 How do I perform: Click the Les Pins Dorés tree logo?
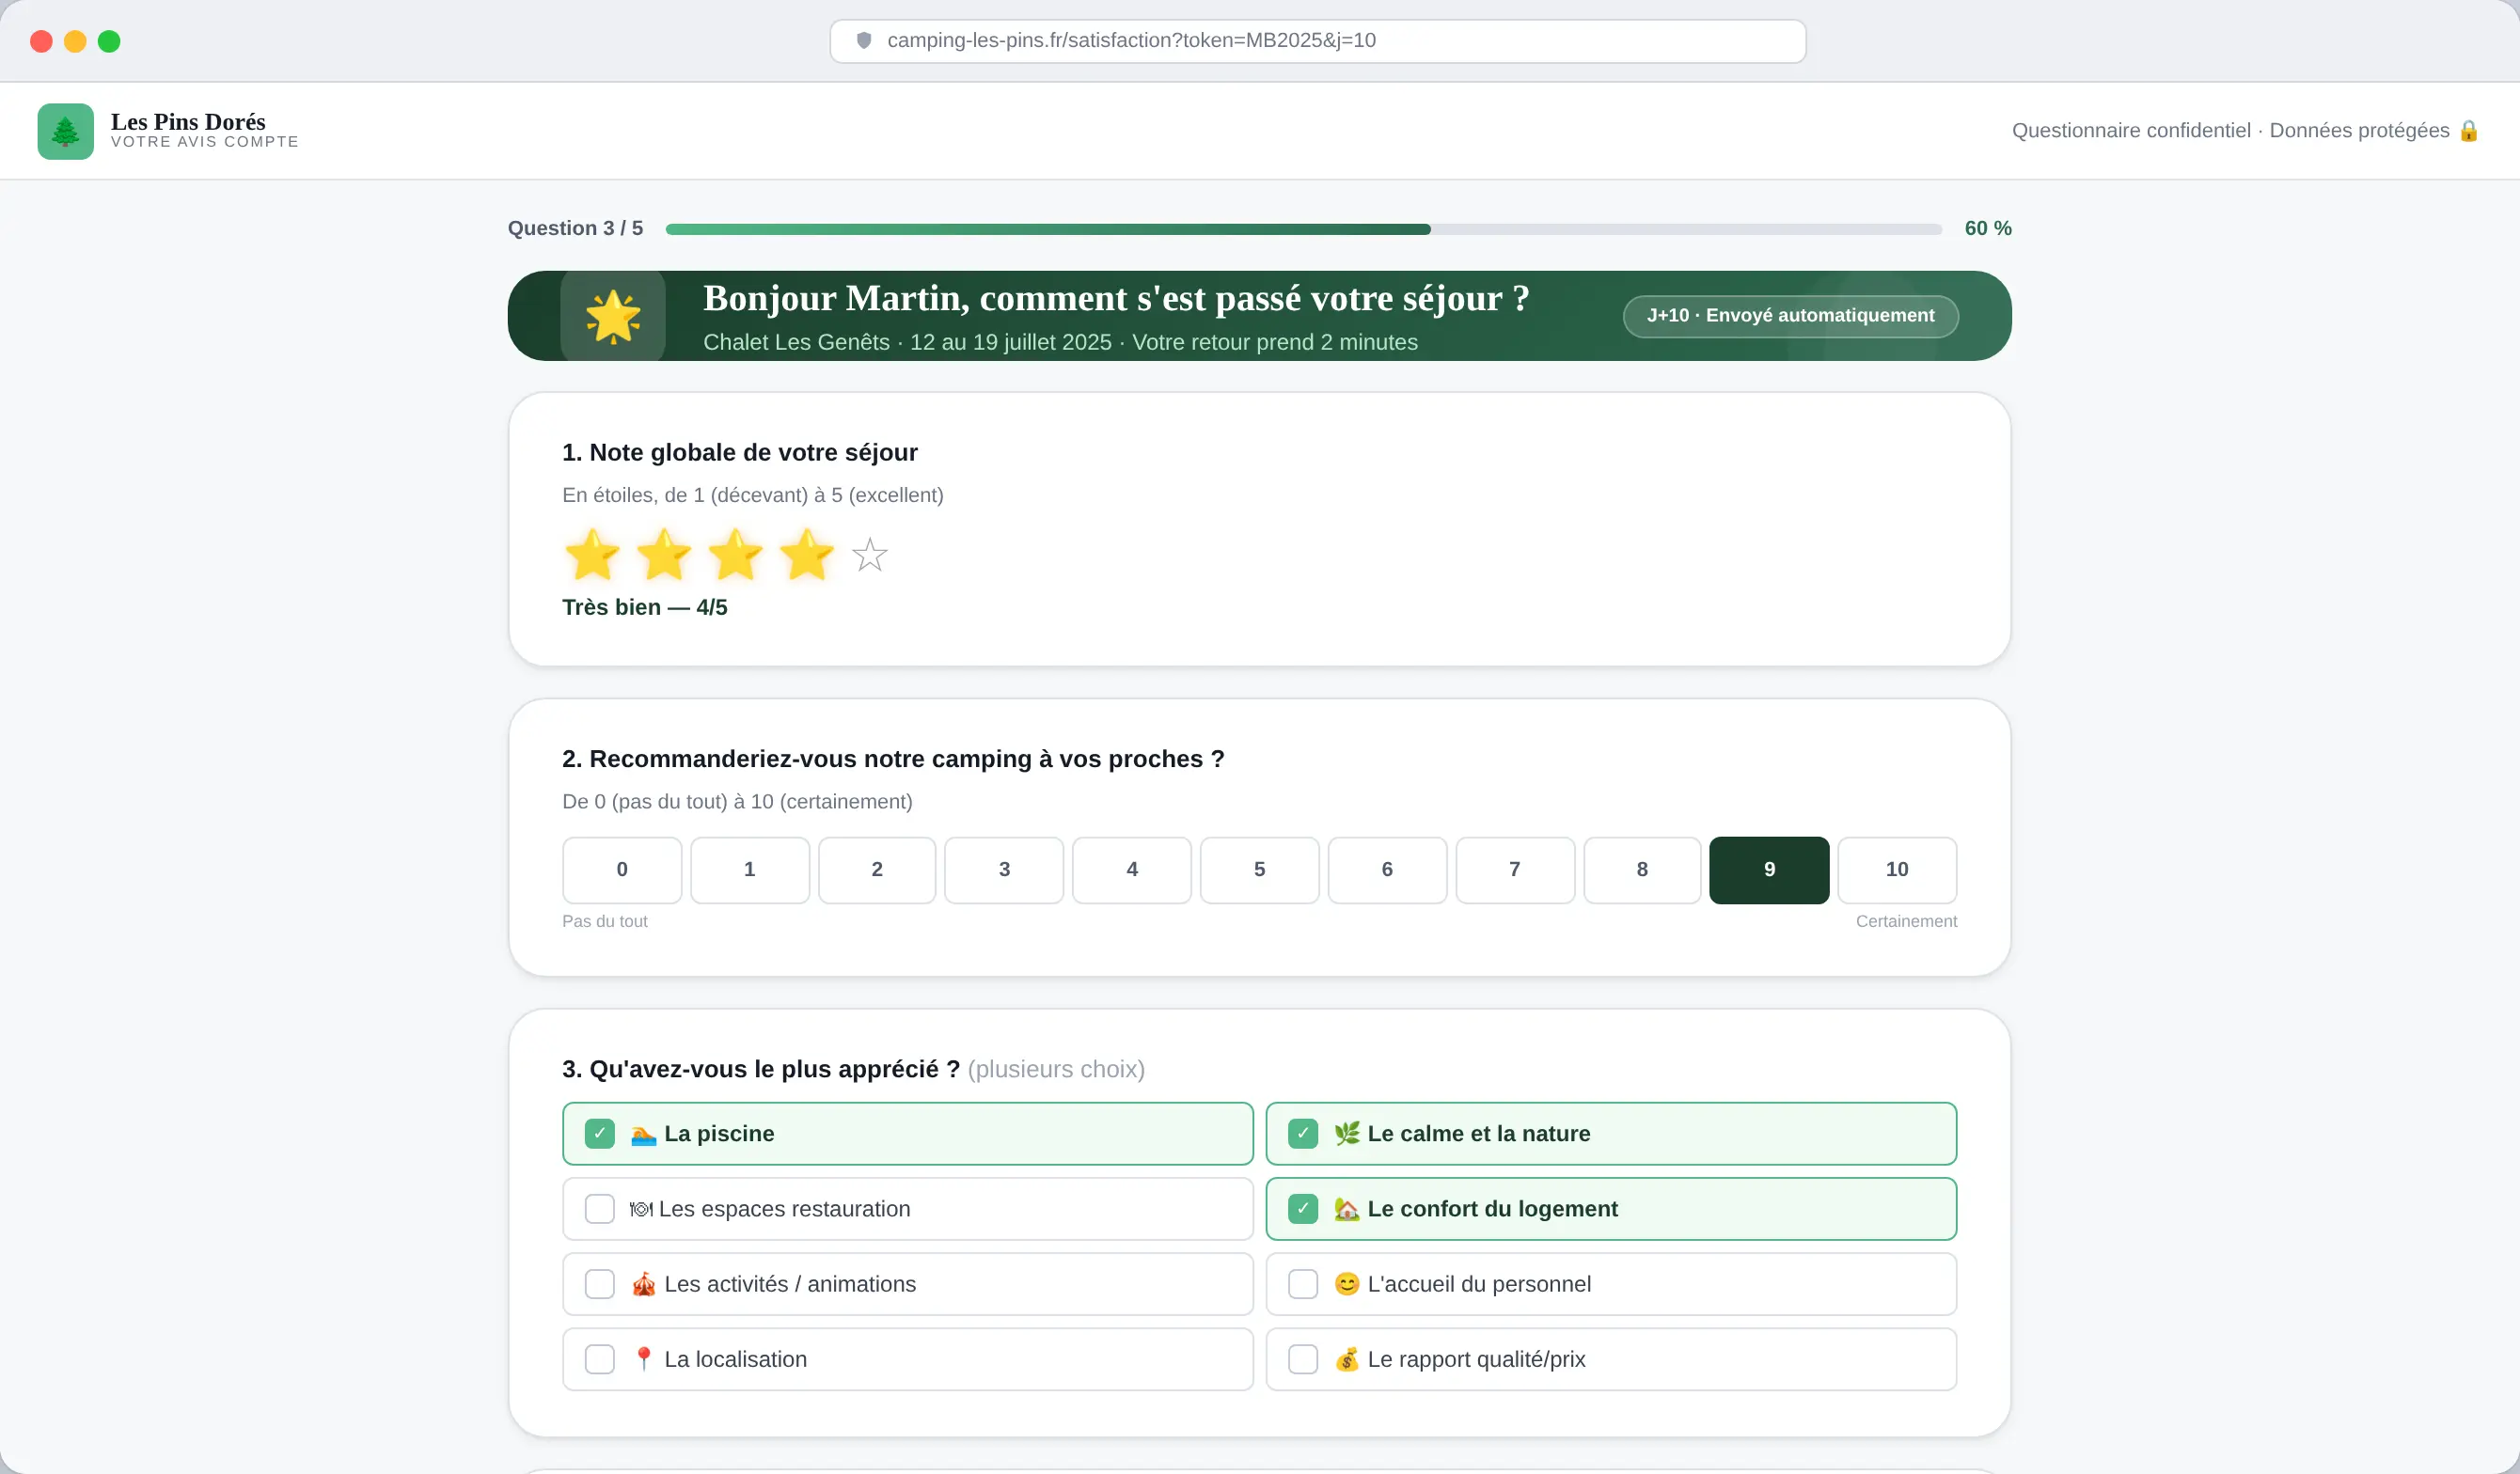(x=65, y=131)
